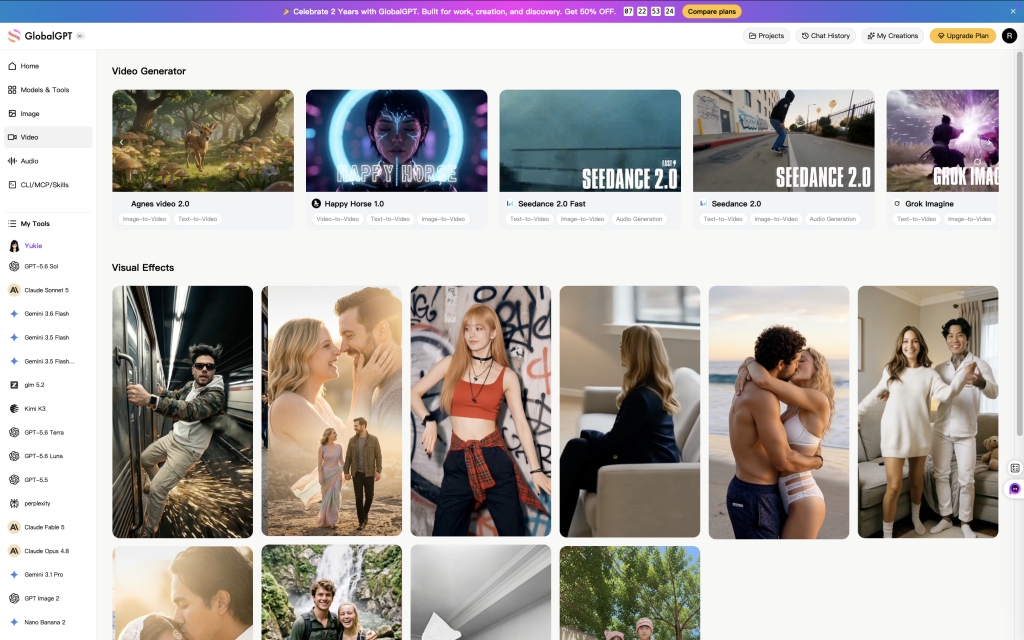The image size is (1024, 640).
Task: Open CLI/MCP/Skills page
Action: [x=48, y=185]
